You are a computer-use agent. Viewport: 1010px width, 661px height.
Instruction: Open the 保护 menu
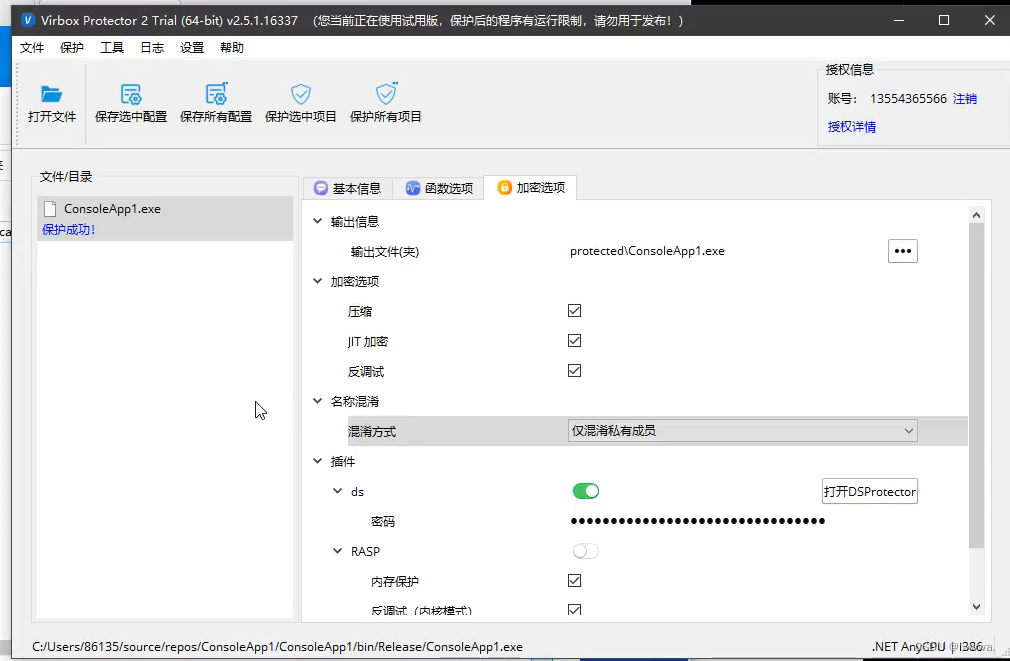tap(71, 48)
